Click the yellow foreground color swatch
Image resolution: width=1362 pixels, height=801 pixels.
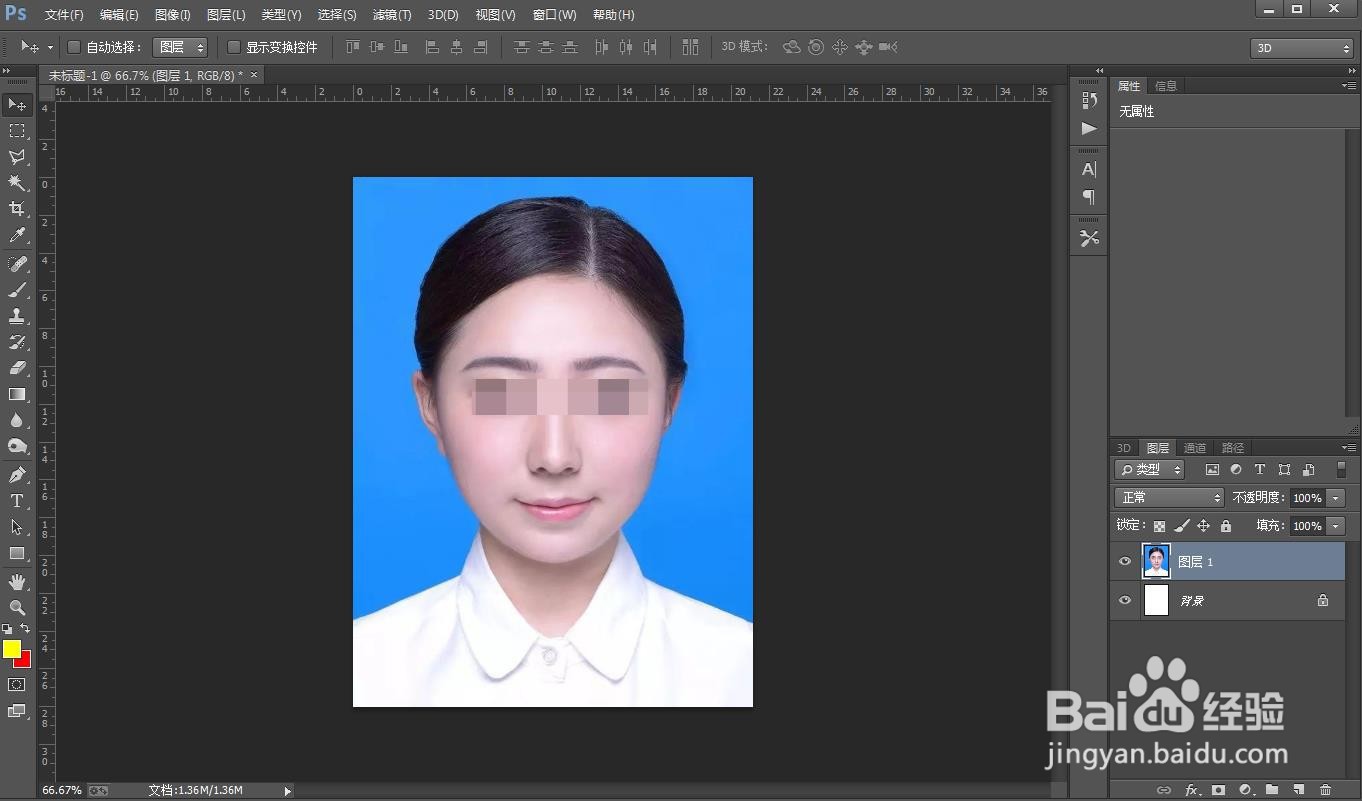(12, 649)
